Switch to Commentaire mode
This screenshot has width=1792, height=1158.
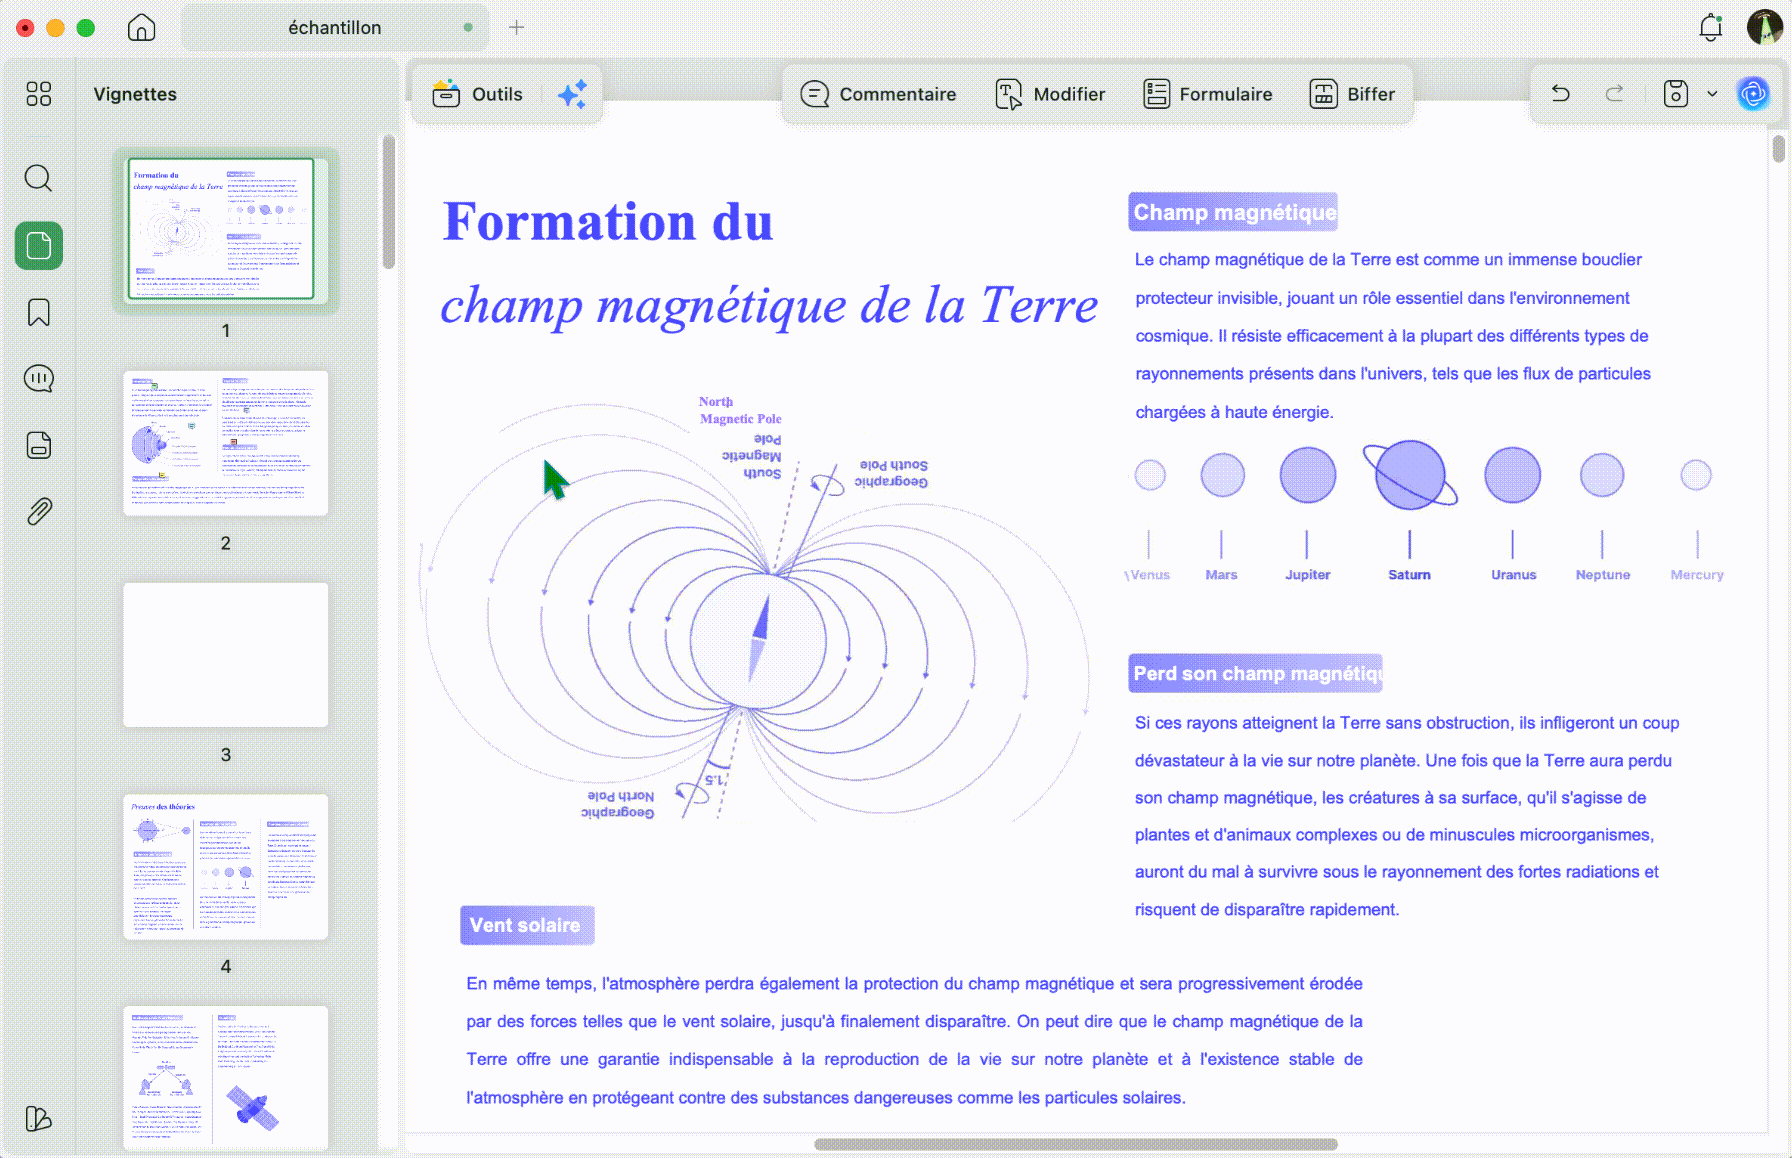878,94
